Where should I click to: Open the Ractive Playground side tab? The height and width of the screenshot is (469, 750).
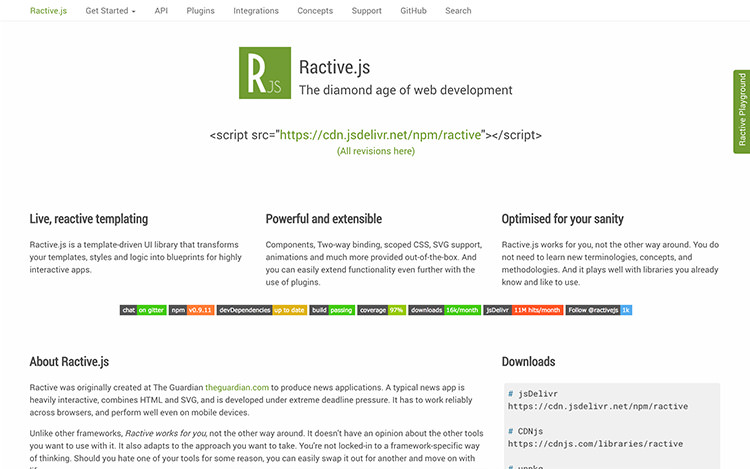(x=741, y=111)
